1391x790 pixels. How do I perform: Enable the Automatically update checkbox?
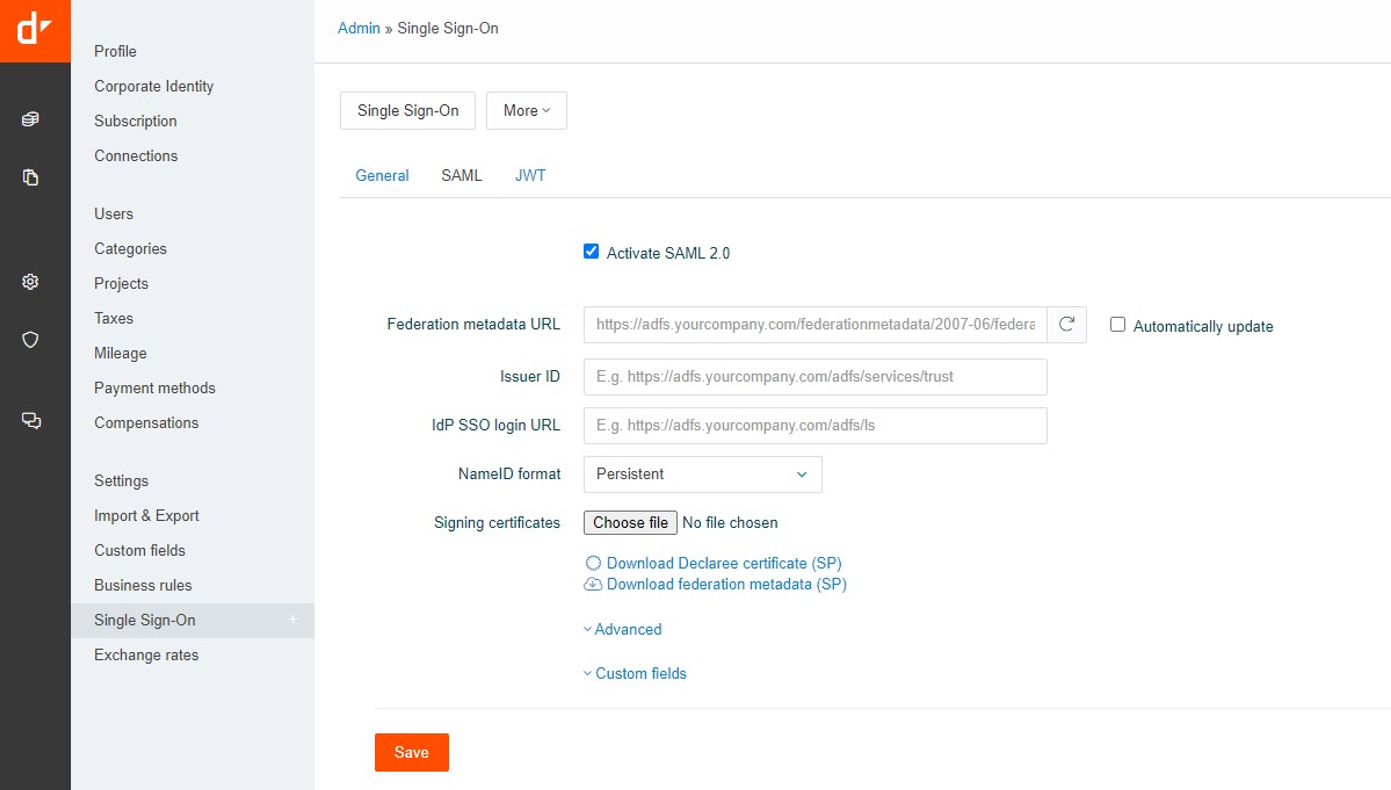(1118, 325)
